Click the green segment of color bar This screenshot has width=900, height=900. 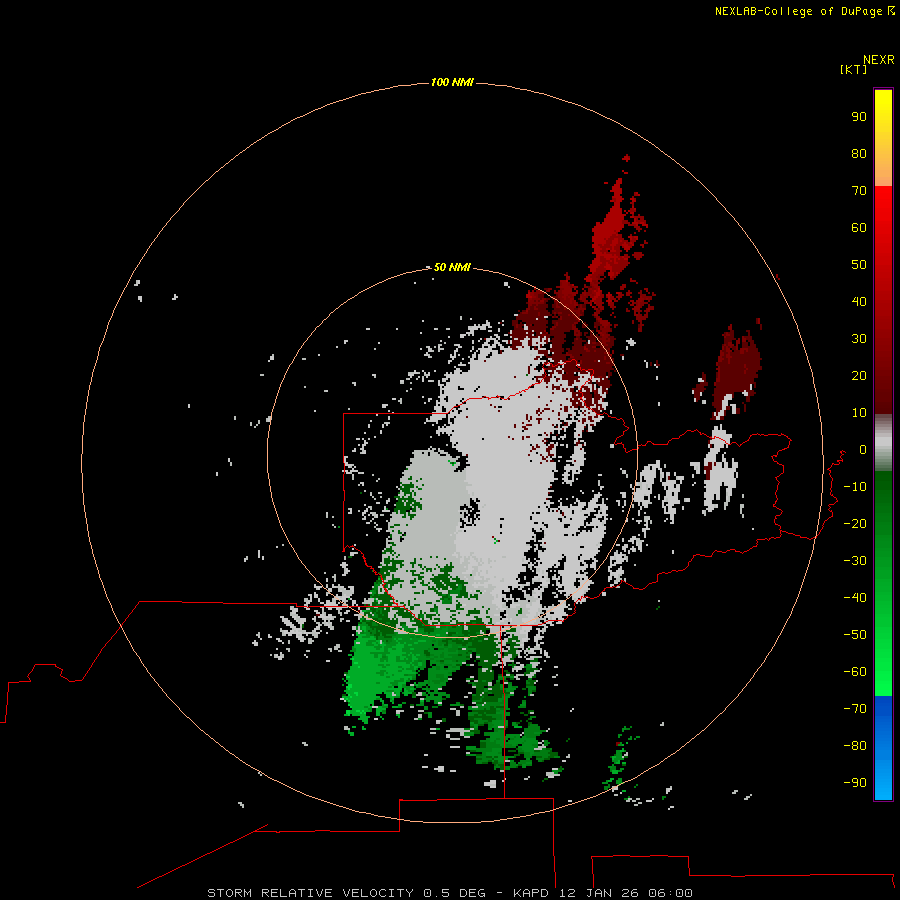883,583
